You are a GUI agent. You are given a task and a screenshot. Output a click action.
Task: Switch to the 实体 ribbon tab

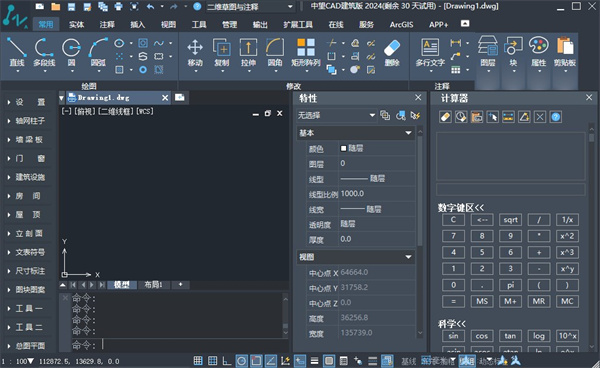(77, 25)
